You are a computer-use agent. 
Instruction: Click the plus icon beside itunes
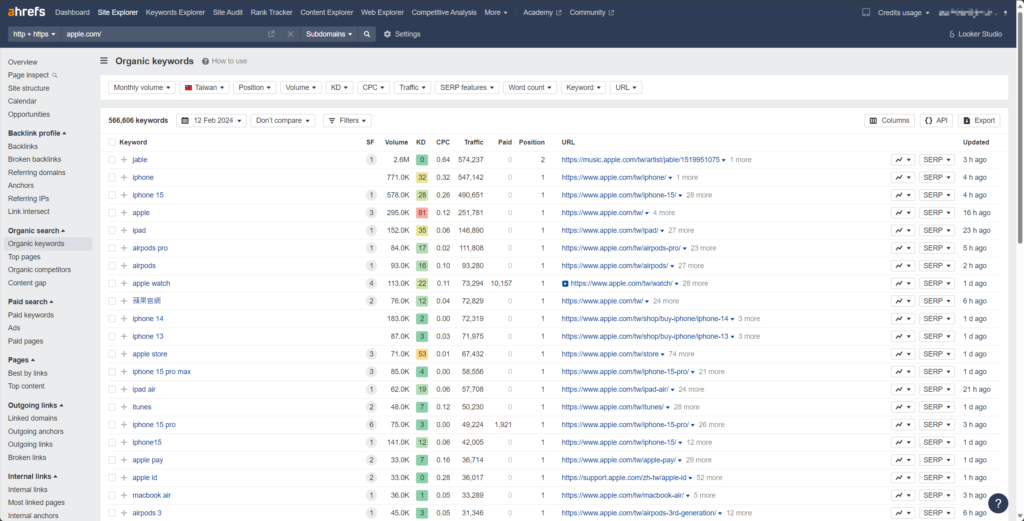pos(124,407)
